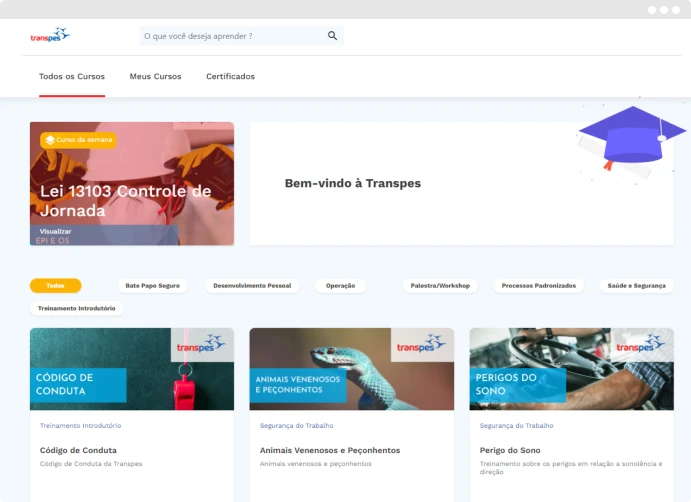
Task: Open the Todos os Cursos tab
Action: pyautogui.click(x=72, y=76)
